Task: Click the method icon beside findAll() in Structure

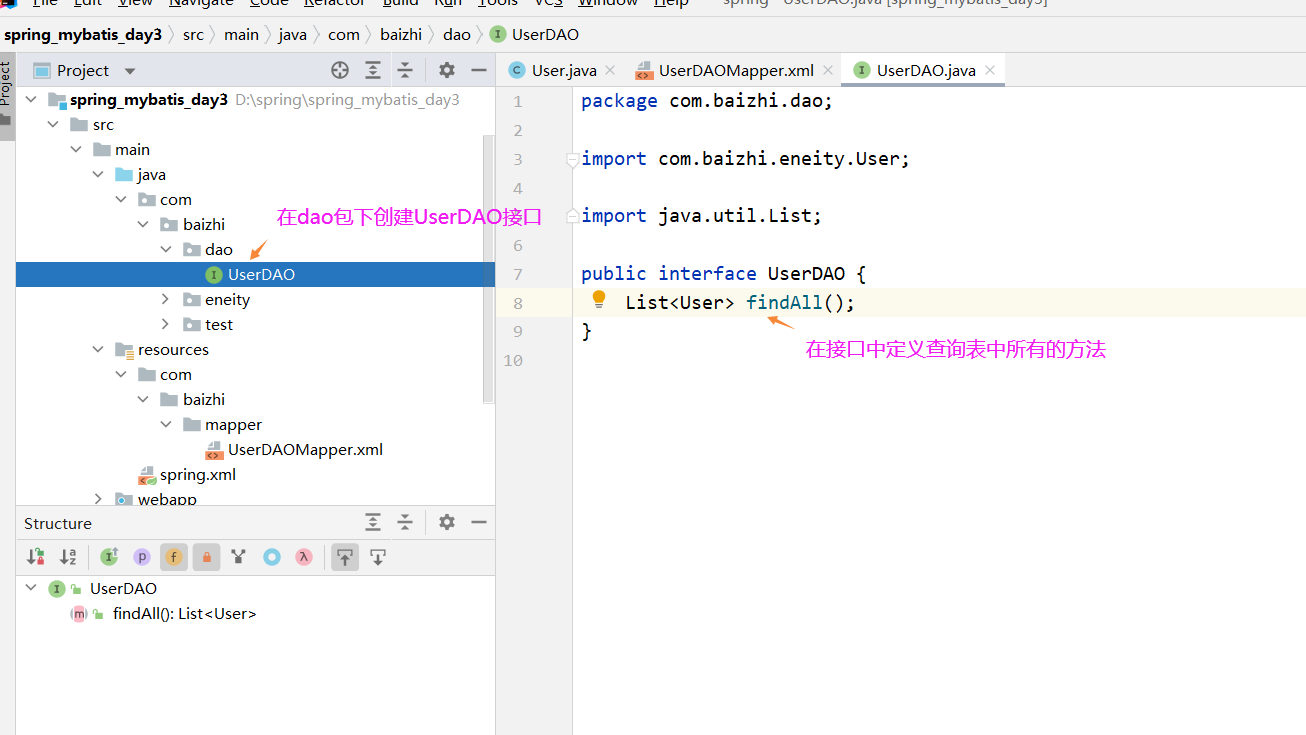Action: (x=78, y=614)
